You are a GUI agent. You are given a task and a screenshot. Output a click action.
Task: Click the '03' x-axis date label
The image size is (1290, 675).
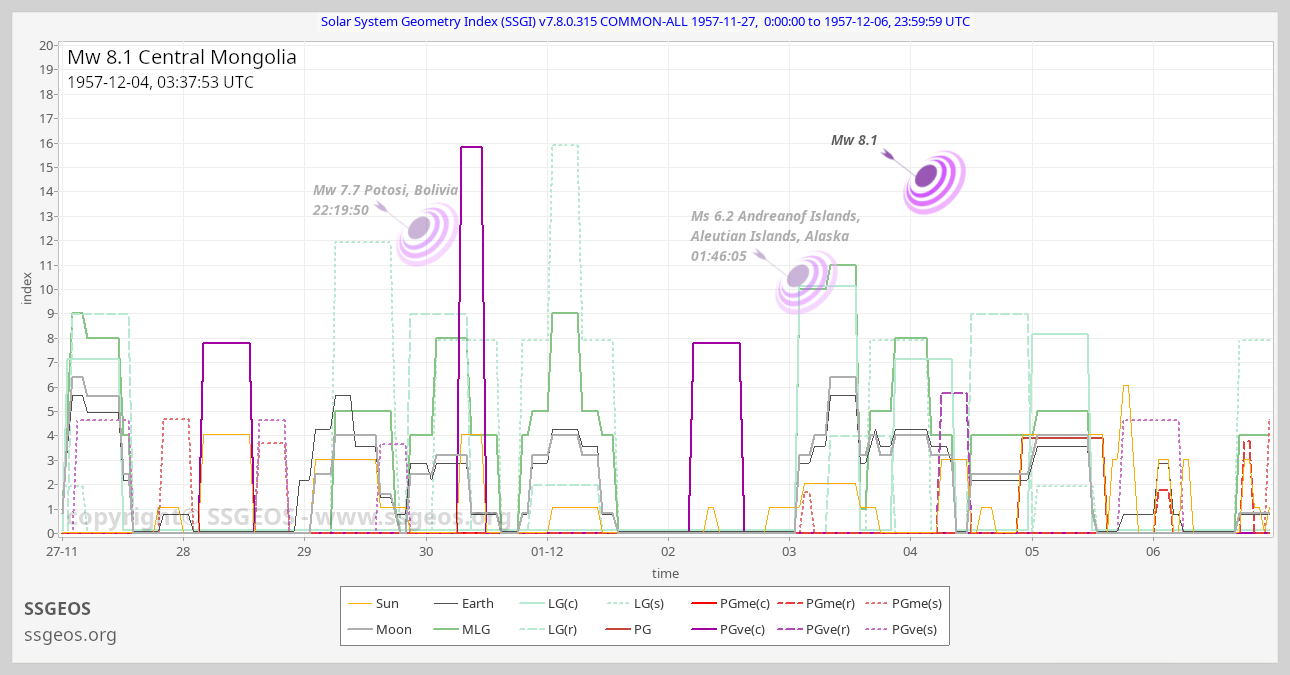coord(789,552)
